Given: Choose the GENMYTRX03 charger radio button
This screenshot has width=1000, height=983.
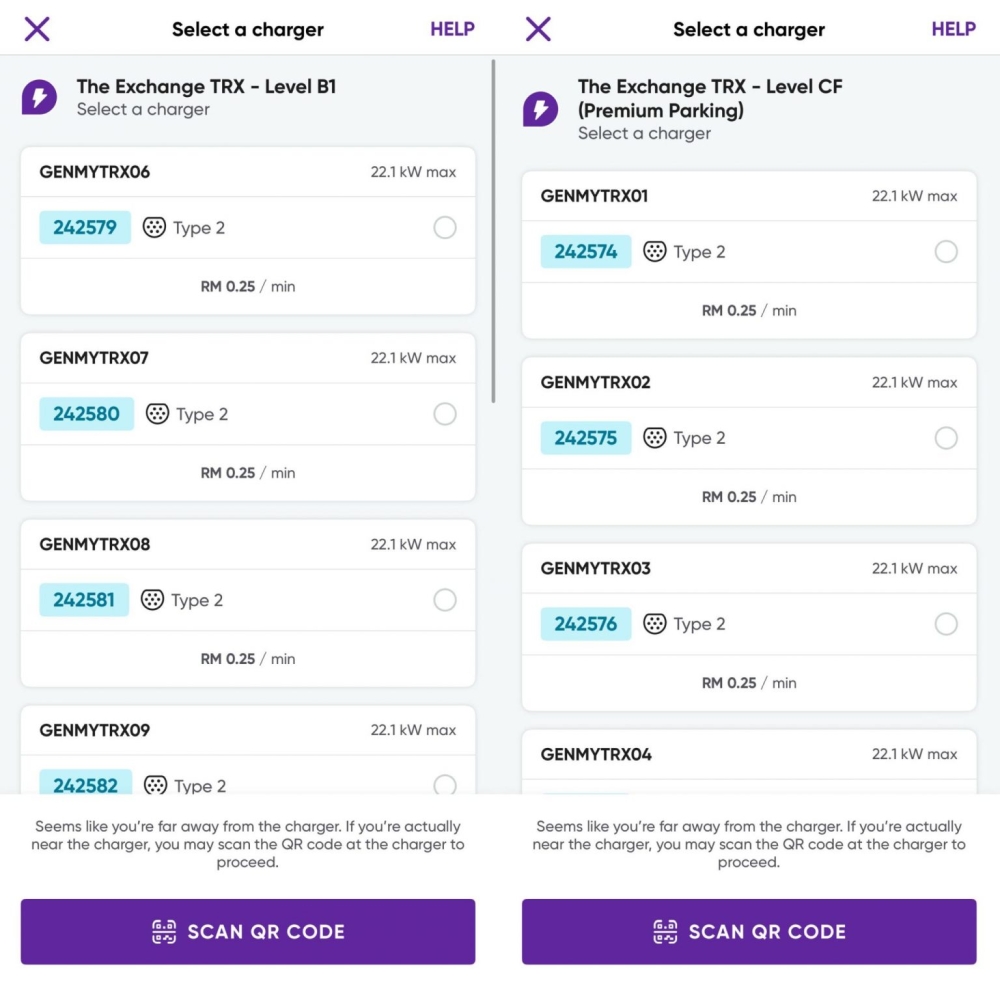Looking at the screenshot, I should pyautogui.click(x=946, y=624).
